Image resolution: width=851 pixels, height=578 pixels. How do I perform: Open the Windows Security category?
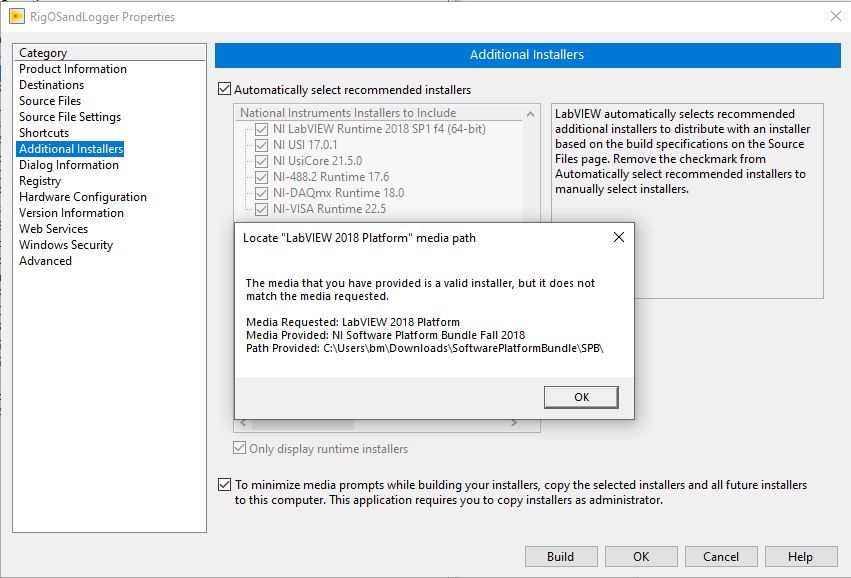pyautogui.click(x=66, y=245)
